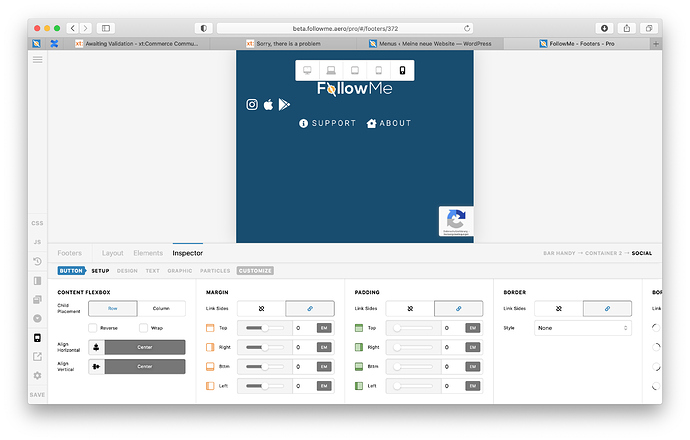This screenshot has width=690, height=440.
Task: Open the Safari downloads button
Action: 604,28
